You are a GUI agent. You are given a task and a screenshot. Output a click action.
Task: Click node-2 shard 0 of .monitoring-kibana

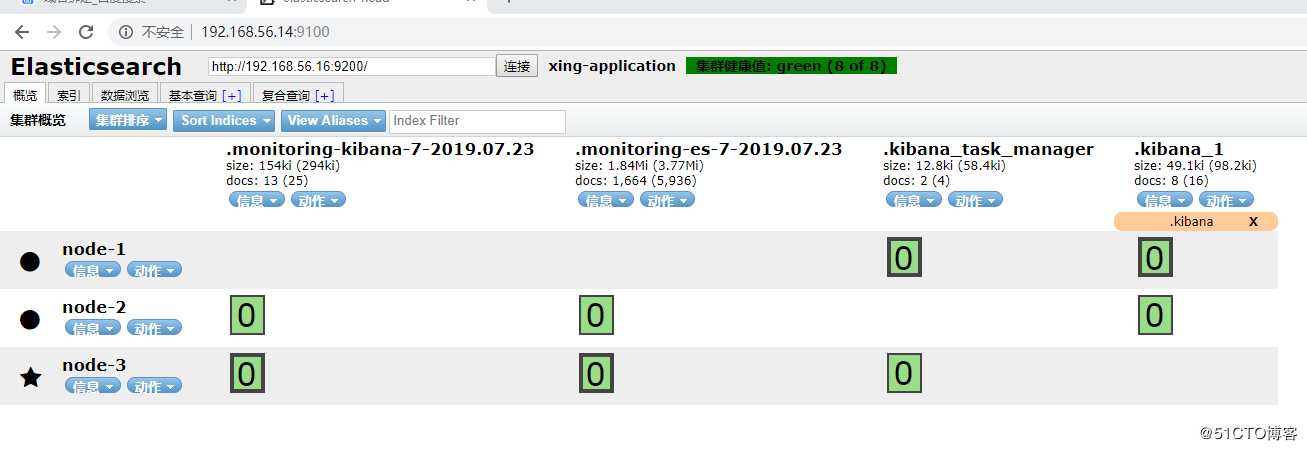247,316
